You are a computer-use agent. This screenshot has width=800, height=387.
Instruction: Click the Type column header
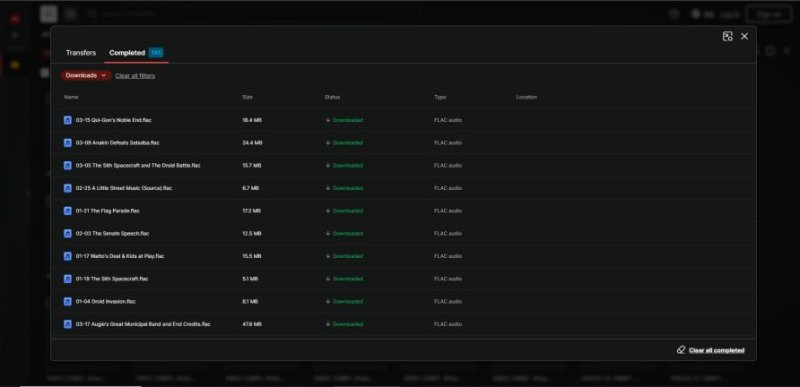tap(440, 97)
